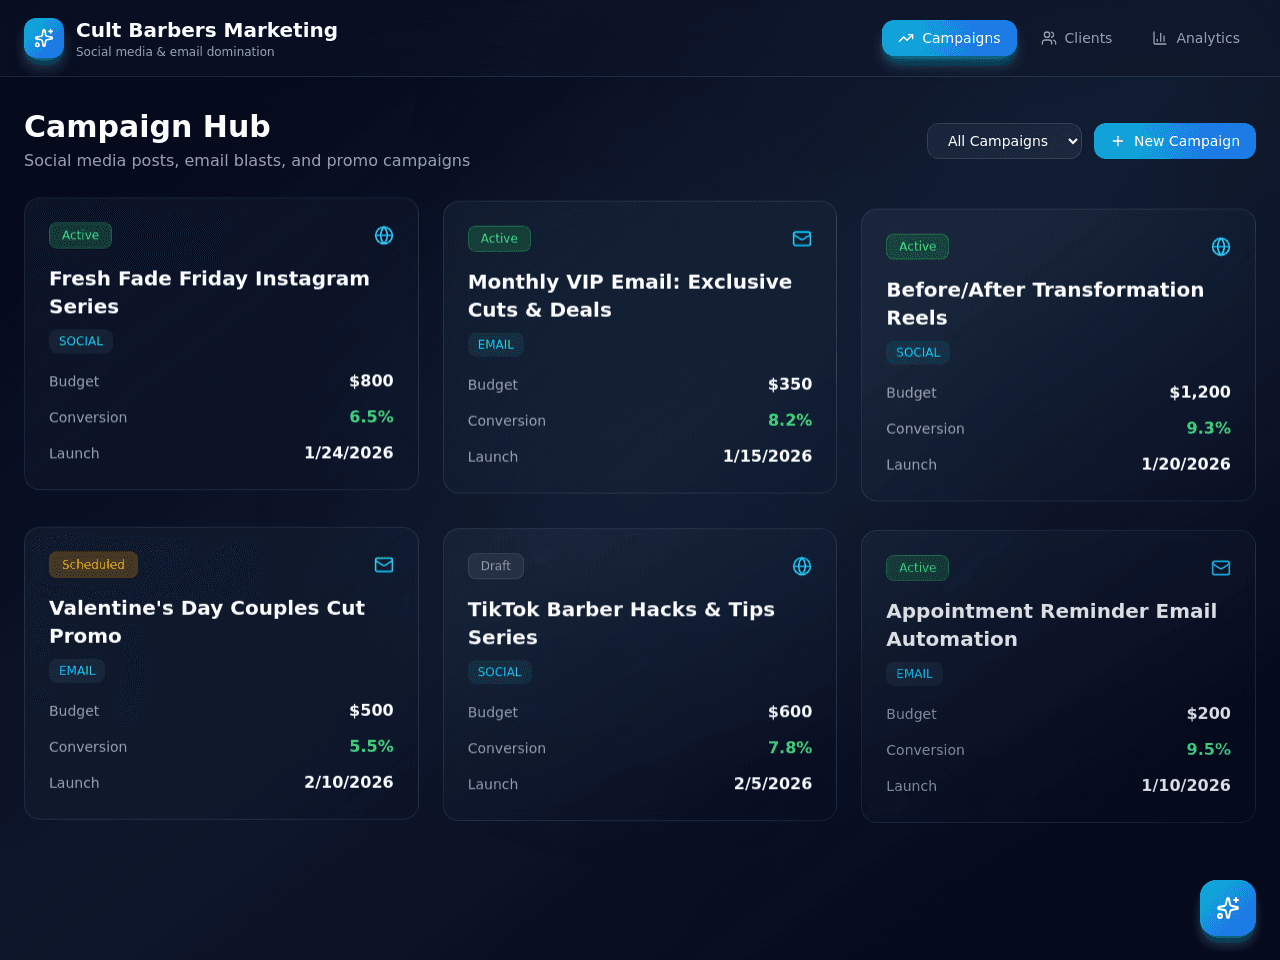Open the floating sparkle assistant button
The width and height of the screenshot is (1280, 960).
1228,908
